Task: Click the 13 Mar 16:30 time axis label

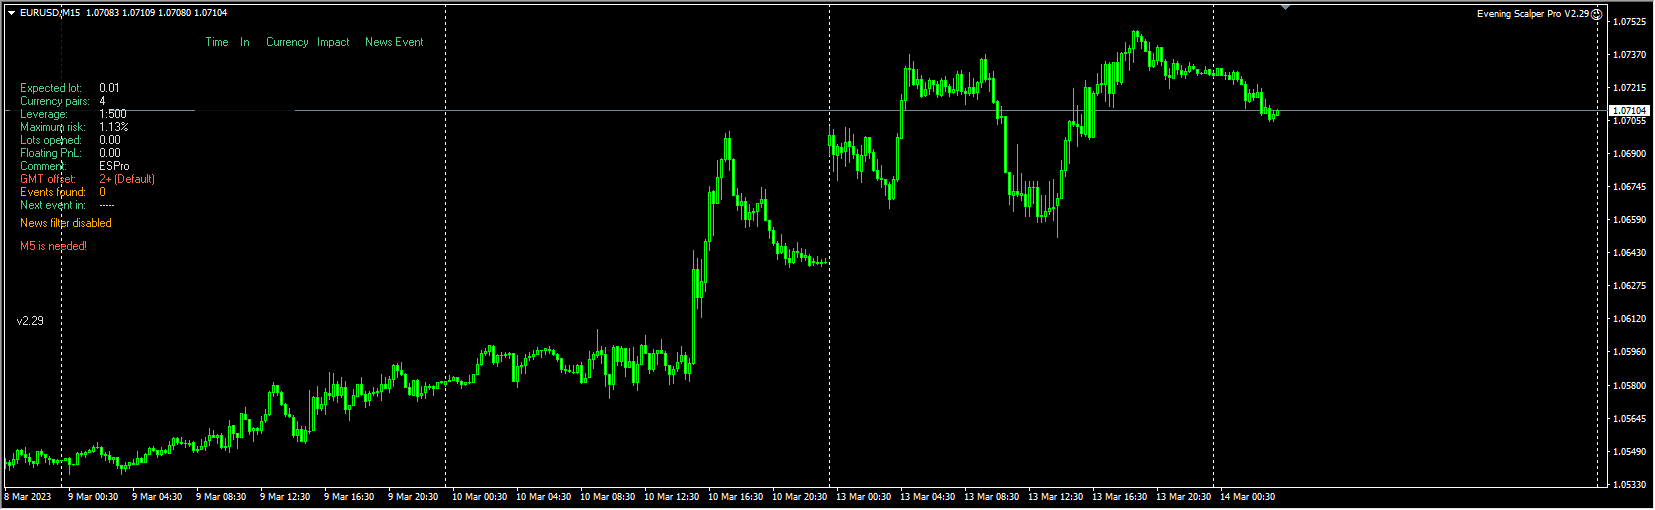Action: (x=1120, y=497)
